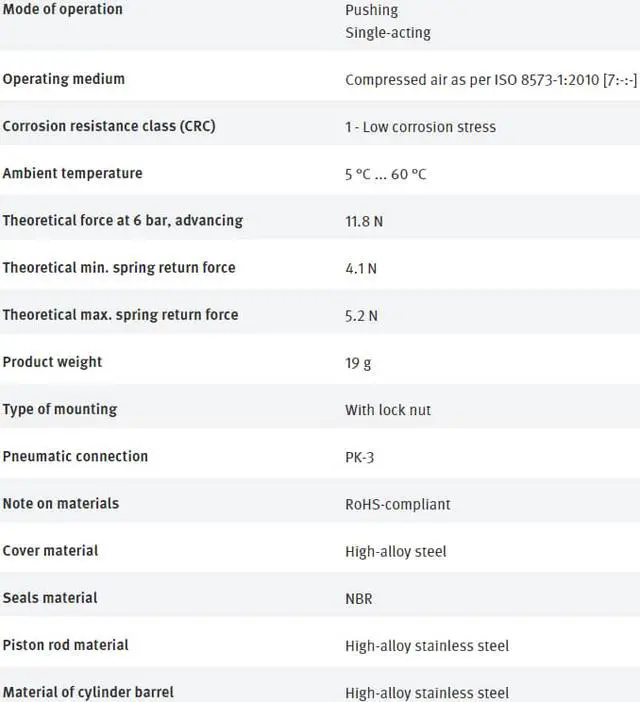Click the "Operating medium" row label

coord(63,79)
